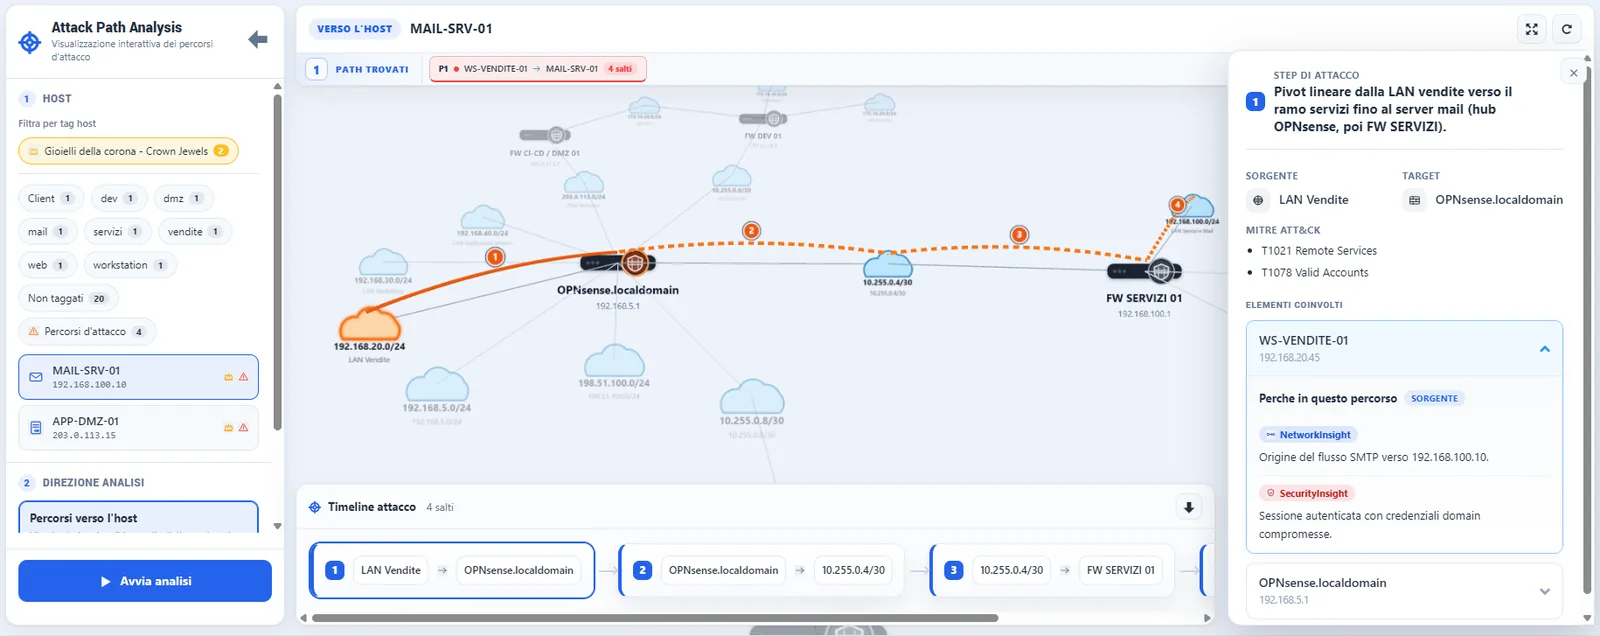The image size is (1600, 636).
Task: Select path P1 WS-VENDITE-01 to MAIL-SRV-01
Action: (538, 69)
